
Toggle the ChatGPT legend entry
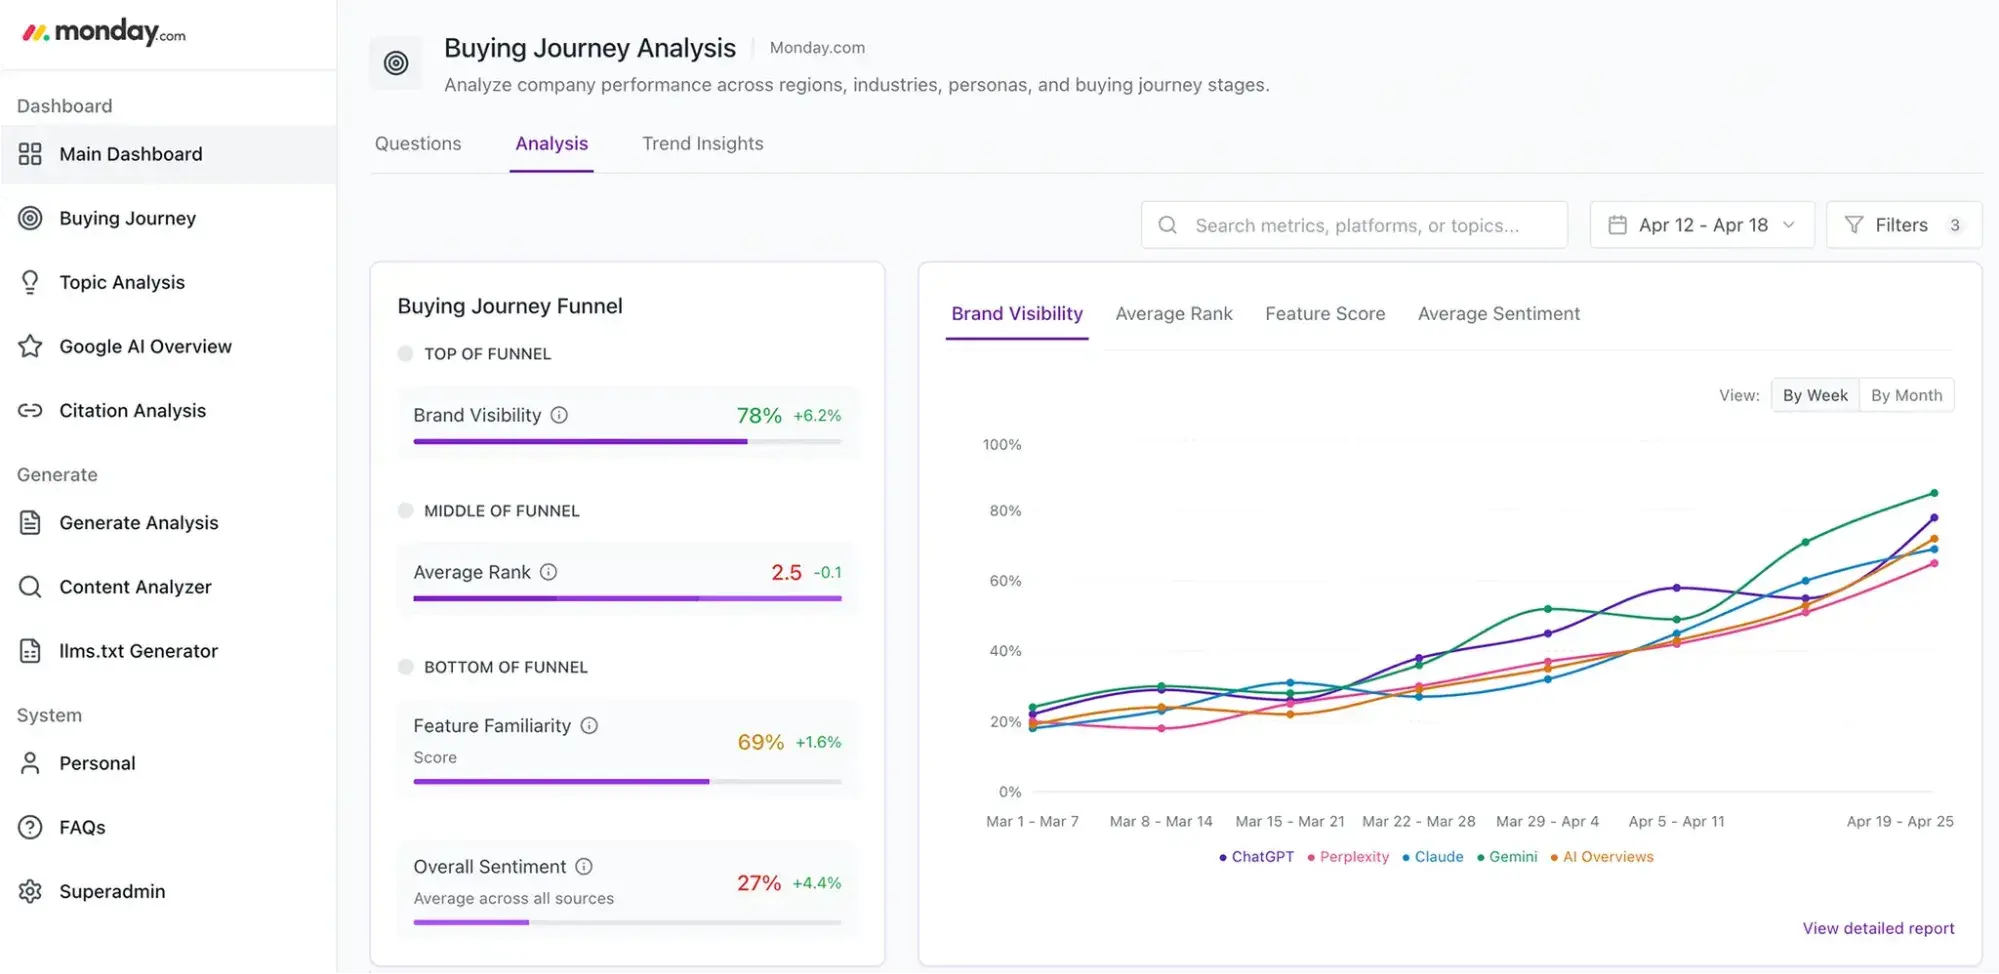pyautogui.click(x=1256, y=857)
